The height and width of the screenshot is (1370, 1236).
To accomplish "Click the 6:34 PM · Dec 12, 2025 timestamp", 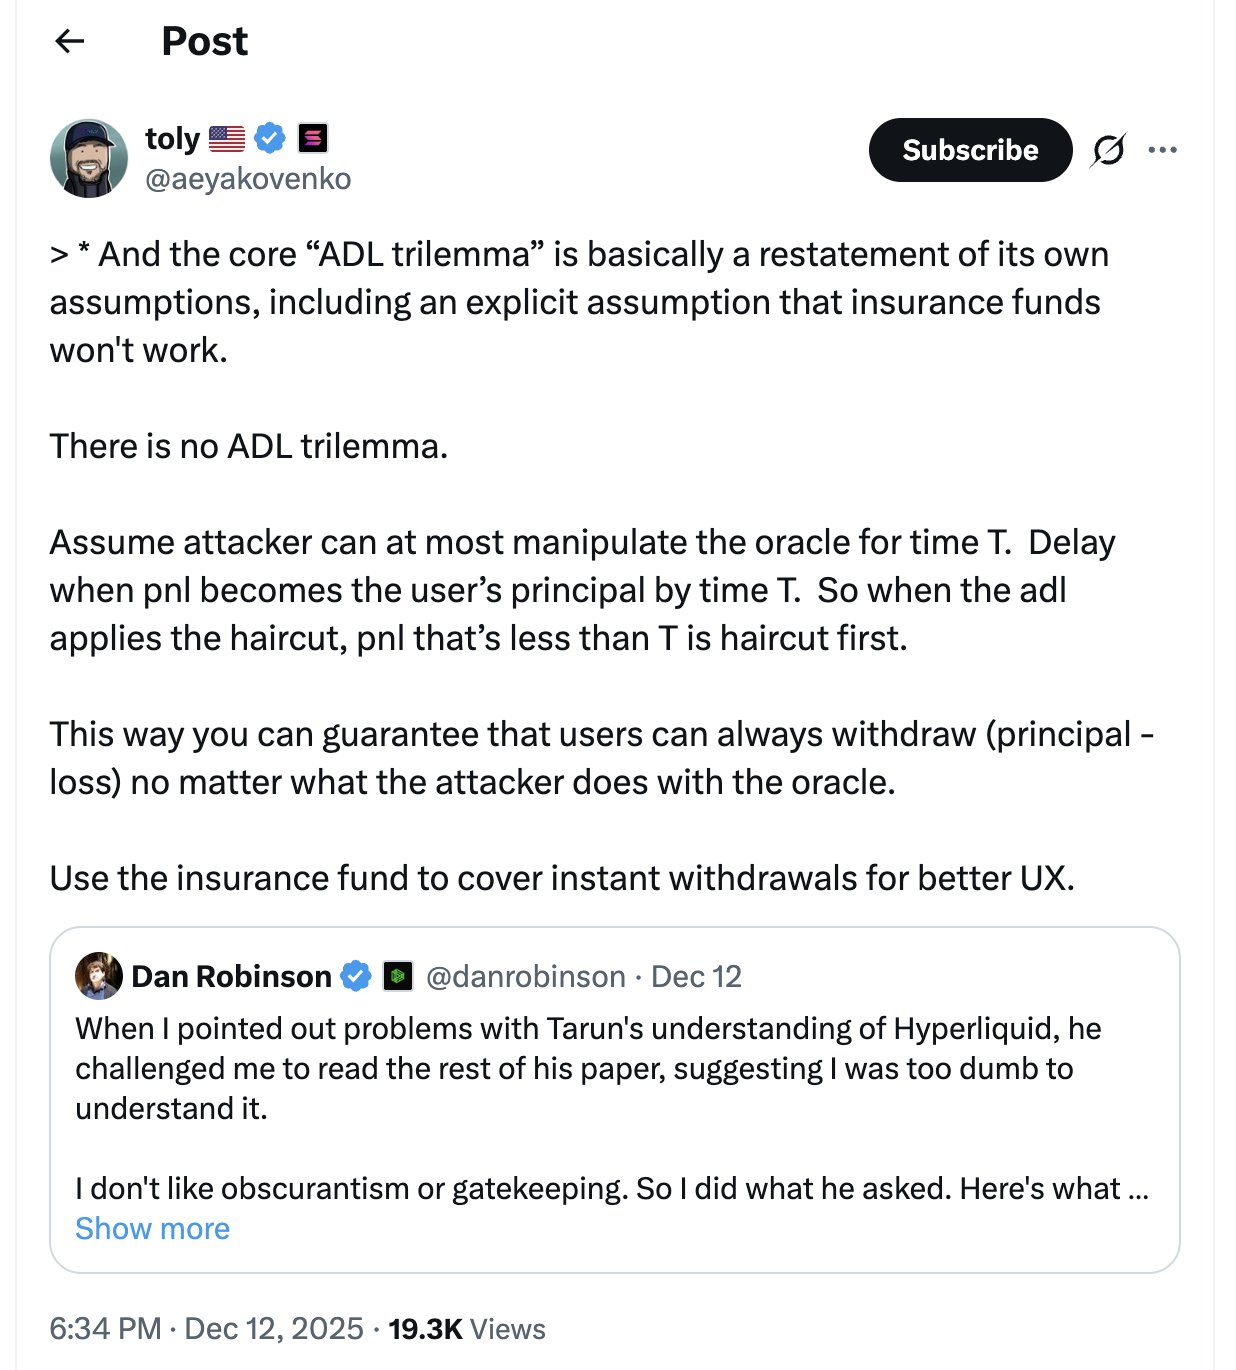I will (206, 1329).
